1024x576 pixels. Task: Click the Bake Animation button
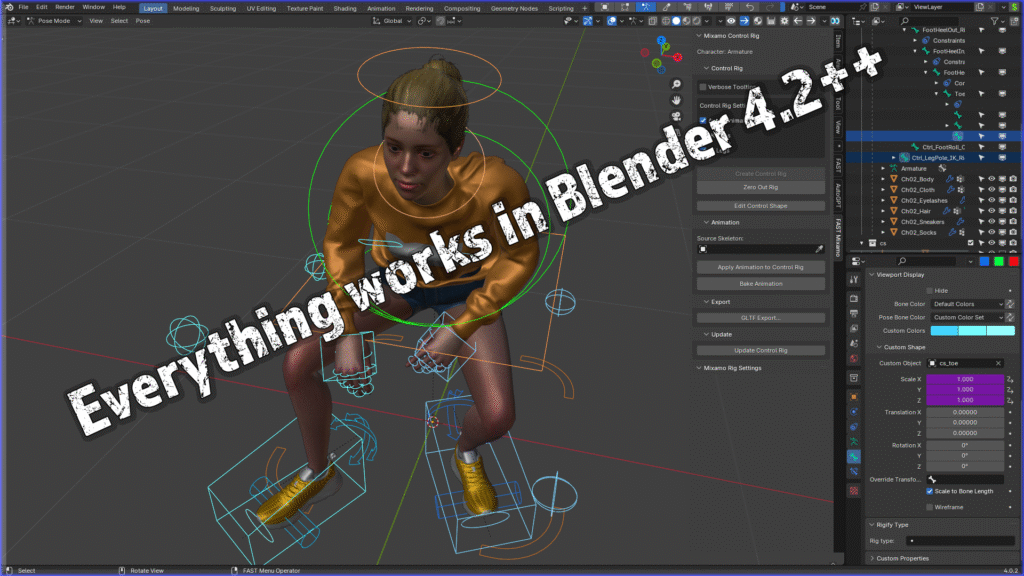pyautogui.click(x=761, y=284)
